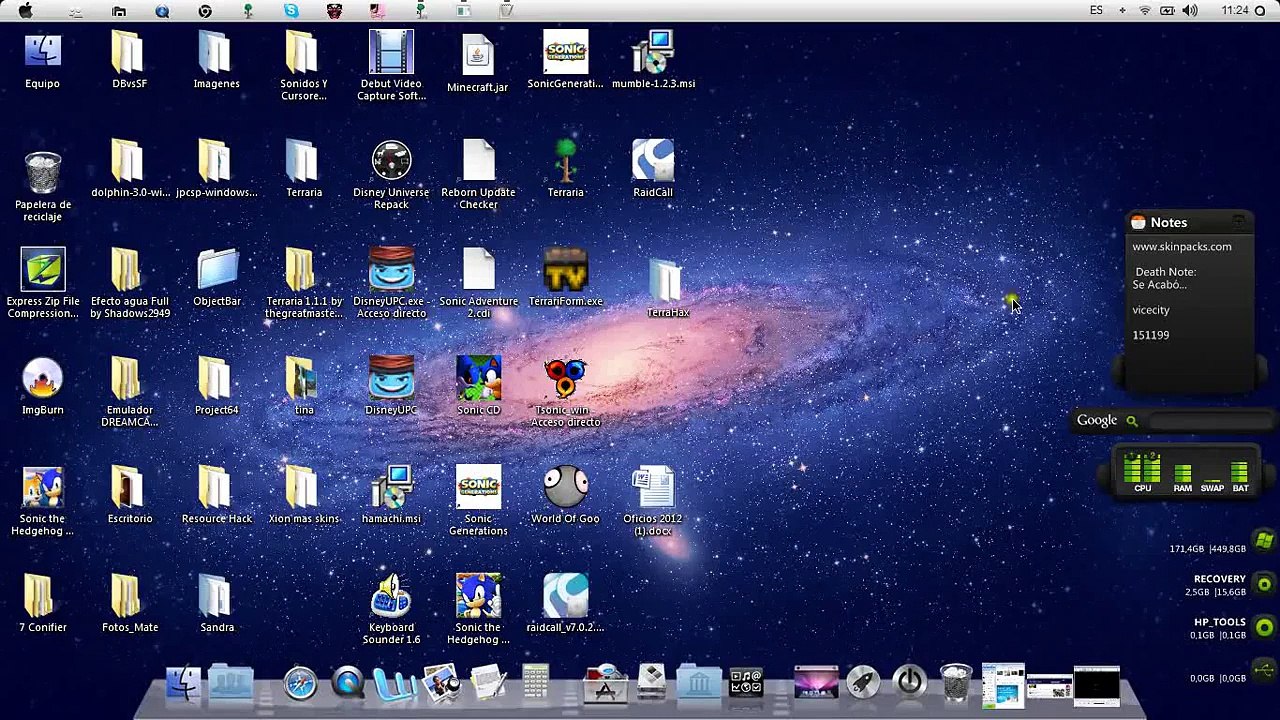Screen dimensions: 1280x720
Task: Open the Terraria tree game icon
Action: [566, 161]
